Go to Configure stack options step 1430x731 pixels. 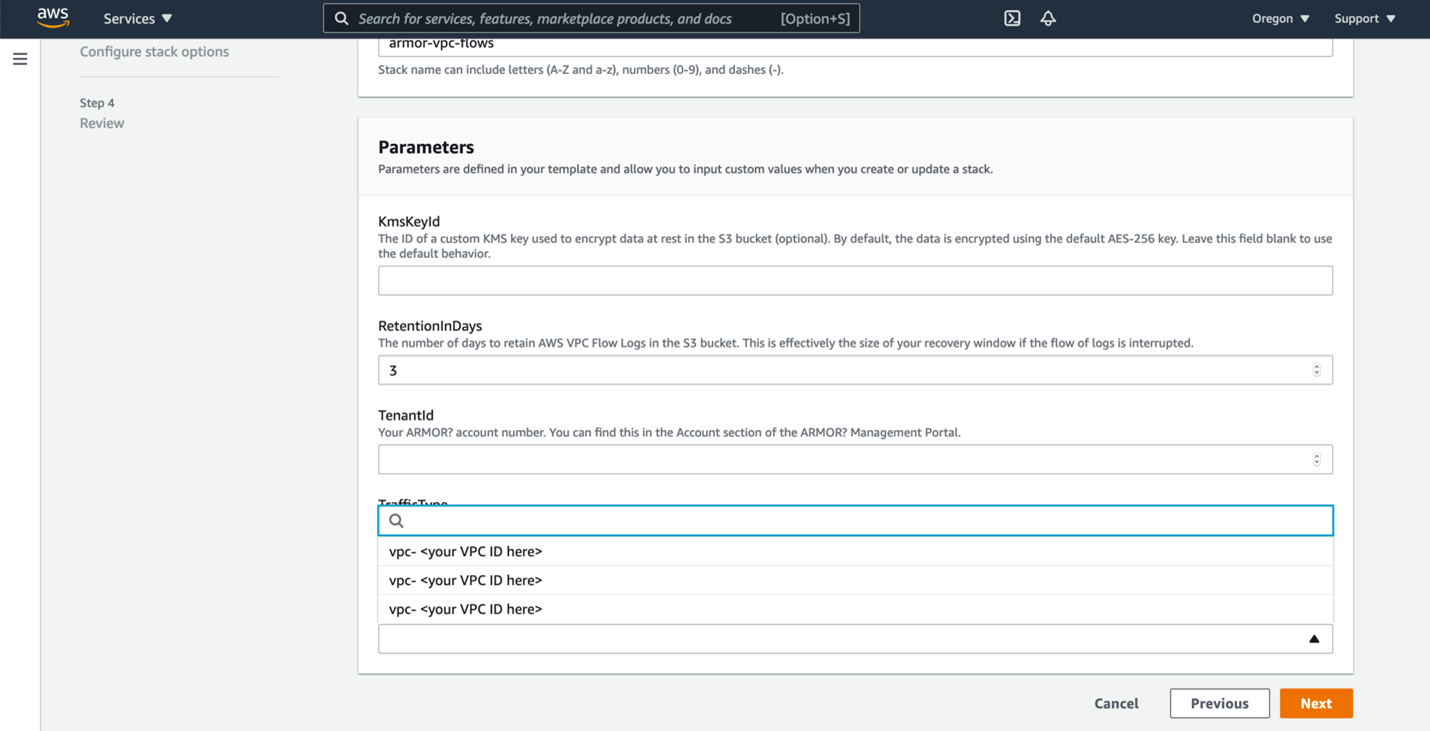pos(154,52)
